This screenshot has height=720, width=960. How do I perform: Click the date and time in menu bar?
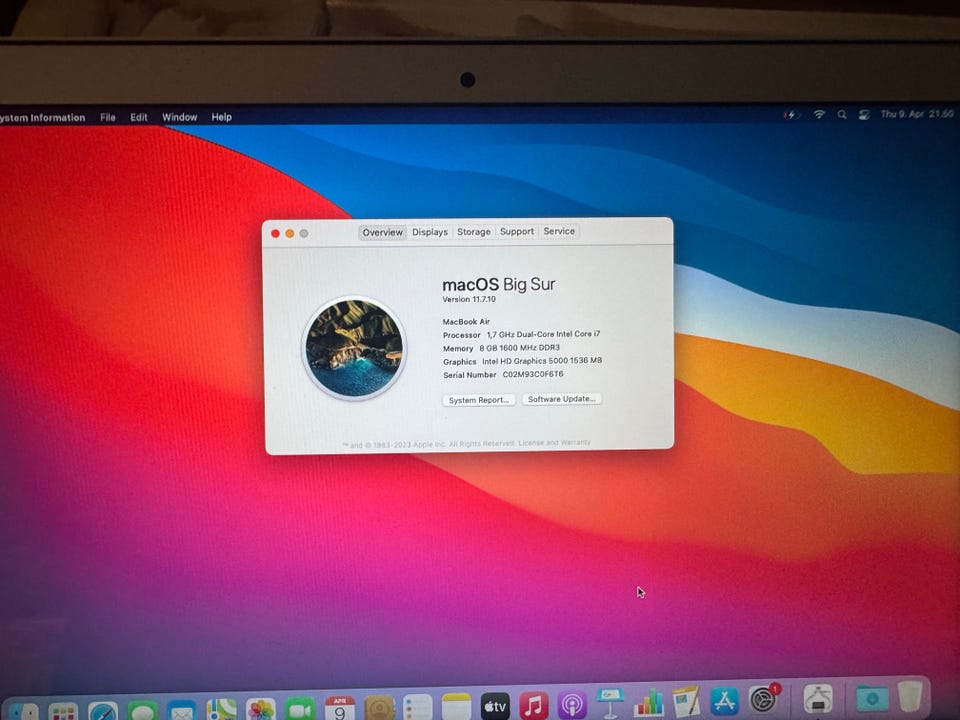point(917,114)
